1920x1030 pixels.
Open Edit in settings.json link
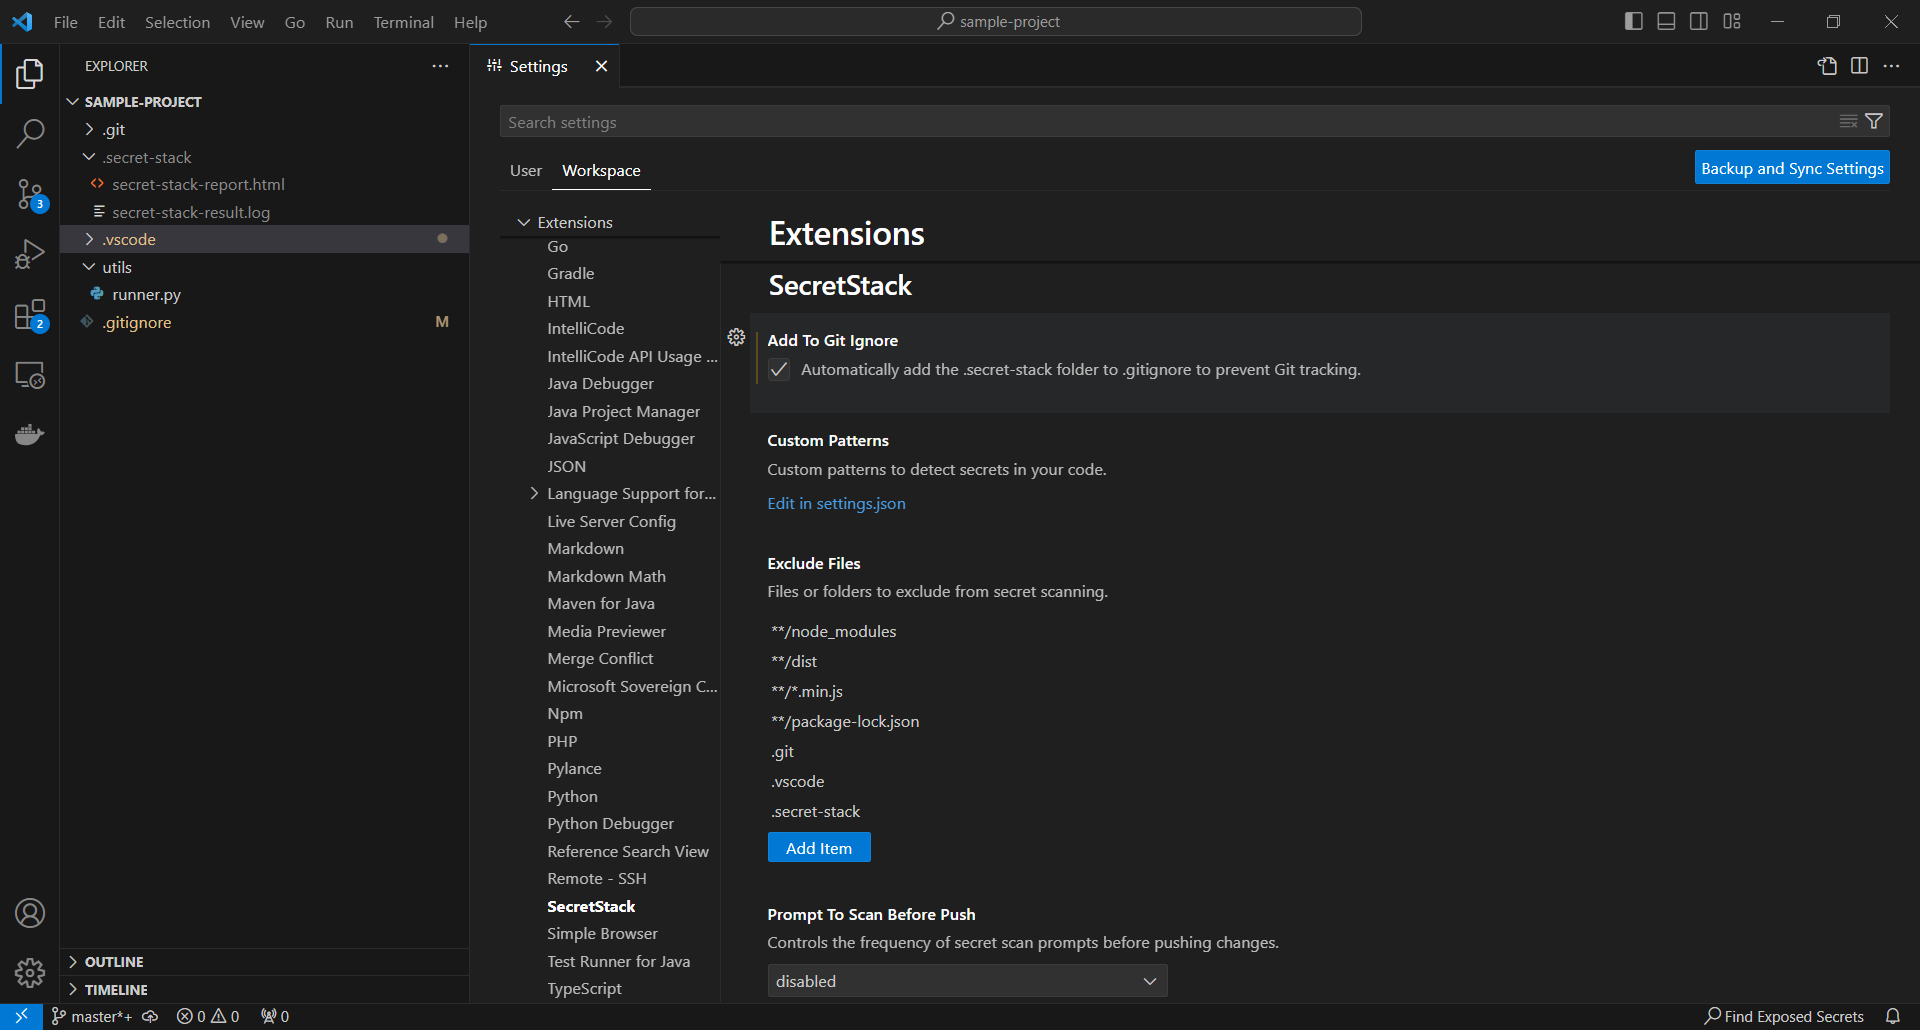point(836,504)
